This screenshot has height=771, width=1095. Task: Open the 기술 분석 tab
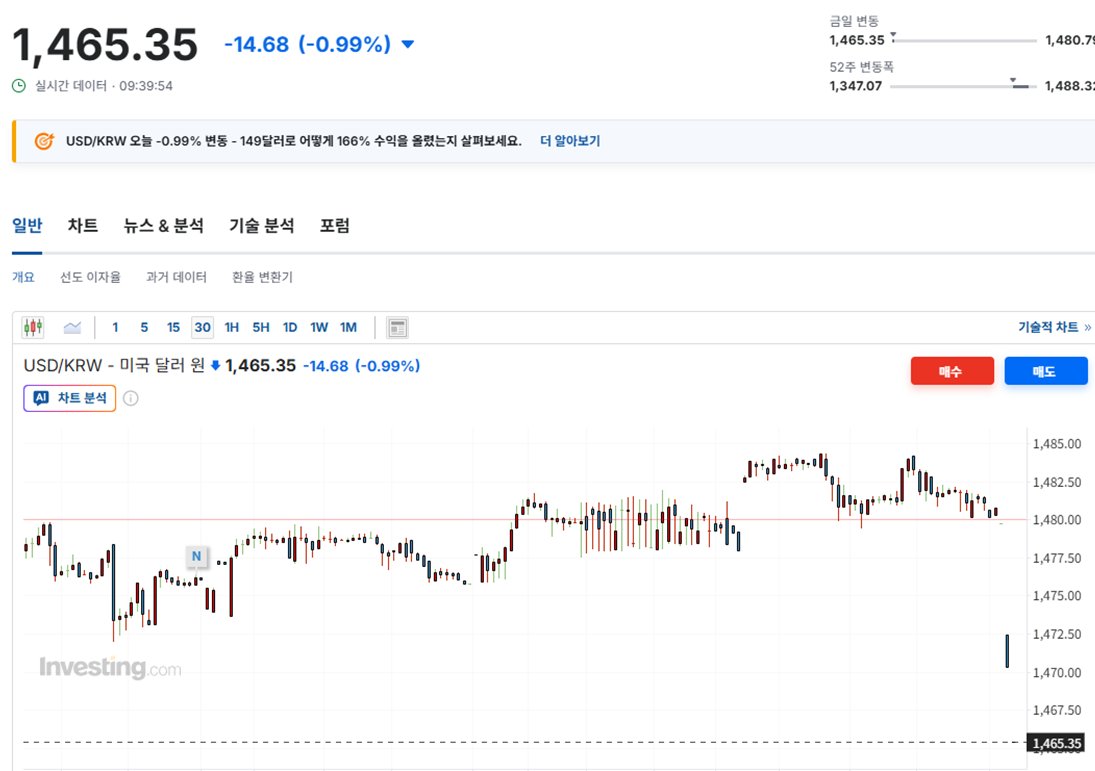pos(262,226)
